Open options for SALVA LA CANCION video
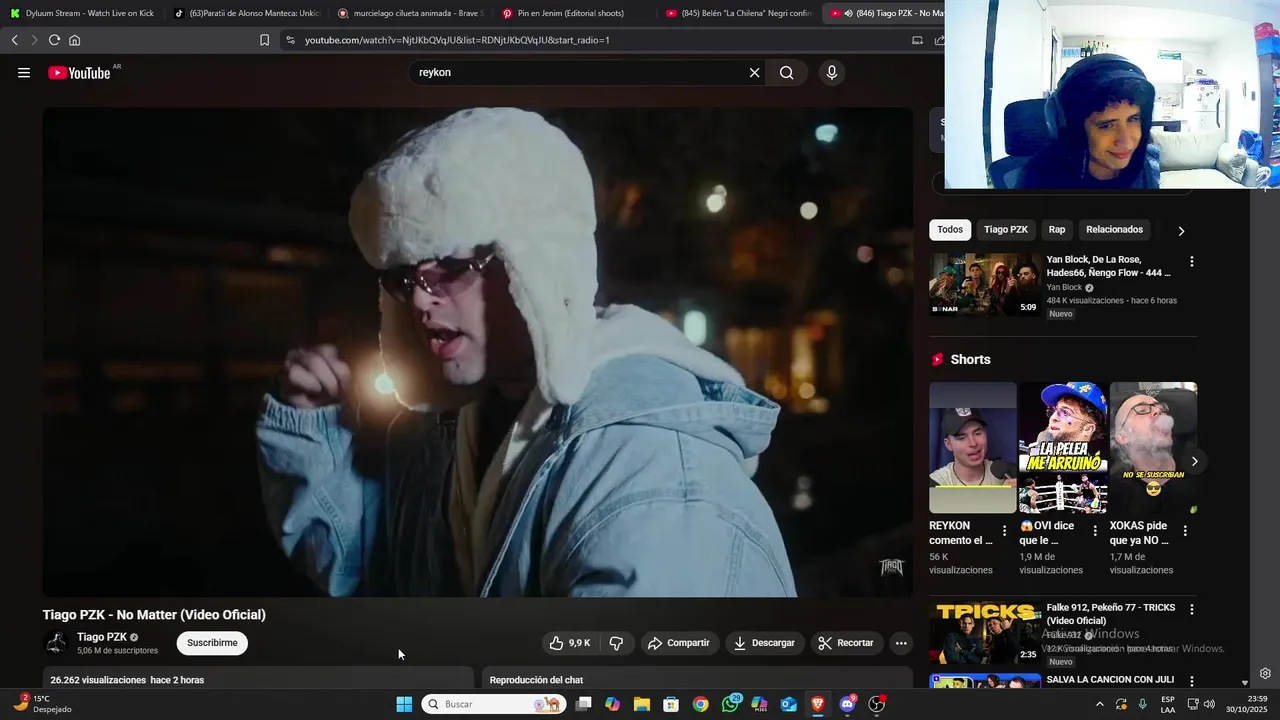1280x720 pixels. (x=1191, y=681)
